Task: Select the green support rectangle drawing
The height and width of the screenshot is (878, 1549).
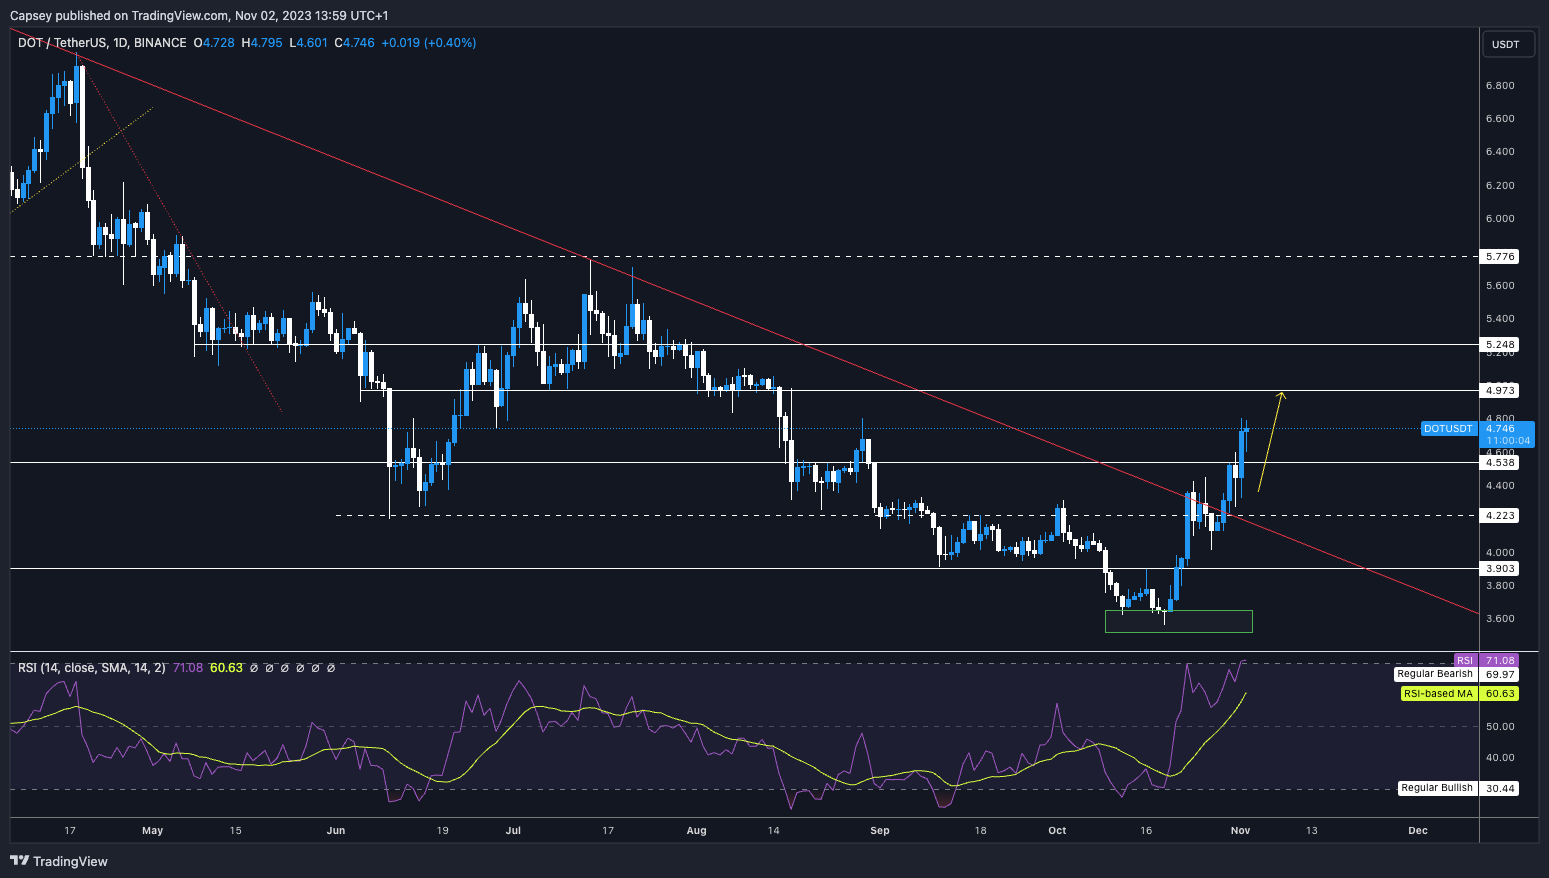Action: 1178,621
